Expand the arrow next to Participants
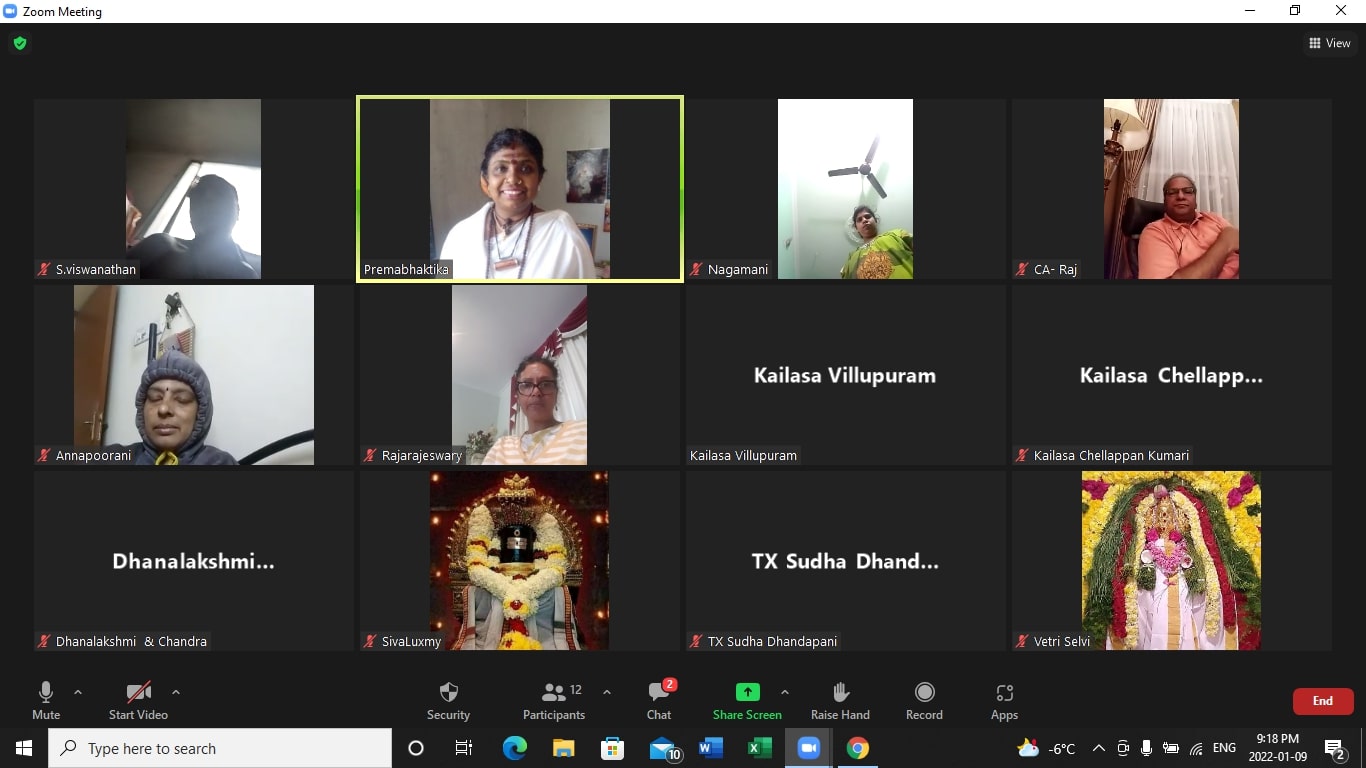1366x768 pixels. pos(606,692)
